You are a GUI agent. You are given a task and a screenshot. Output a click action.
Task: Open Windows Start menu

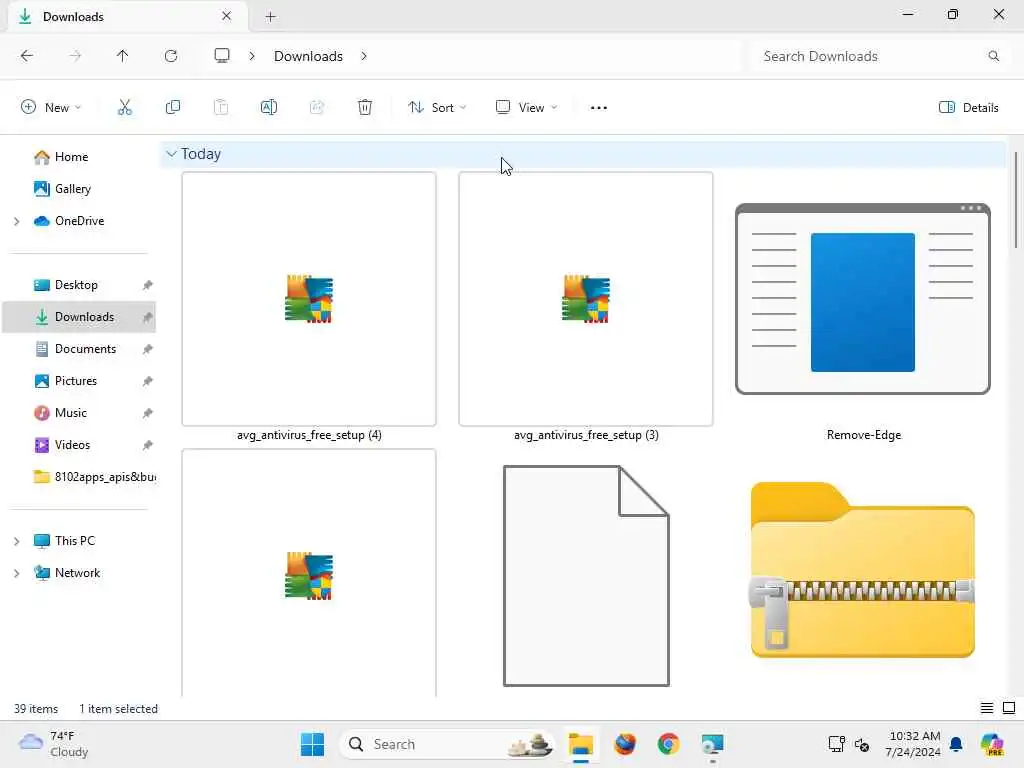pyautogui.click(x=312, y=744)
